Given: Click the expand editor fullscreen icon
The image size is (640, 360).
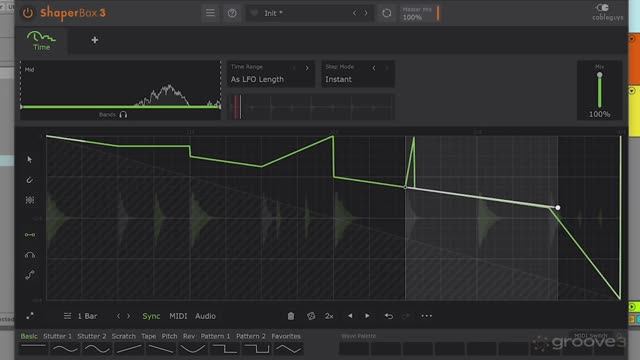Looking at the screenshot, I should point(30,316).
